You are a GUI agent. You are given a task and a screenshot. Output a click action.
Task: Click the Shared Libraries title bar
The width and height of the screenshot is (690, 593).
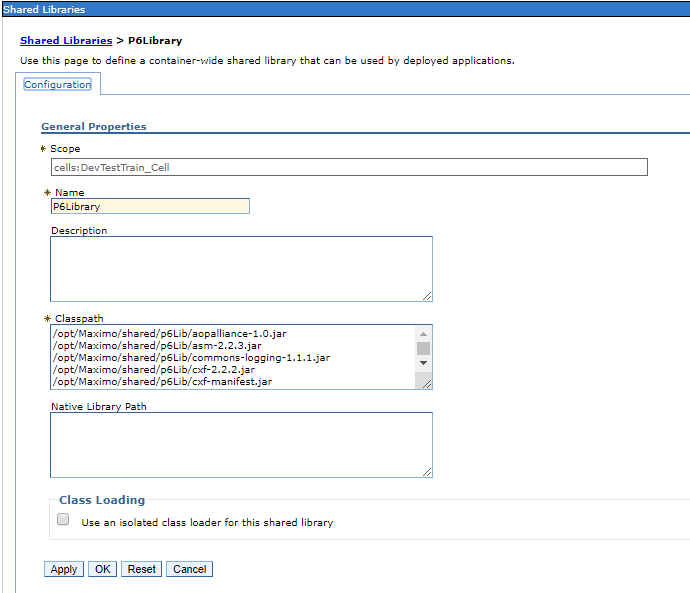(346, 9)
